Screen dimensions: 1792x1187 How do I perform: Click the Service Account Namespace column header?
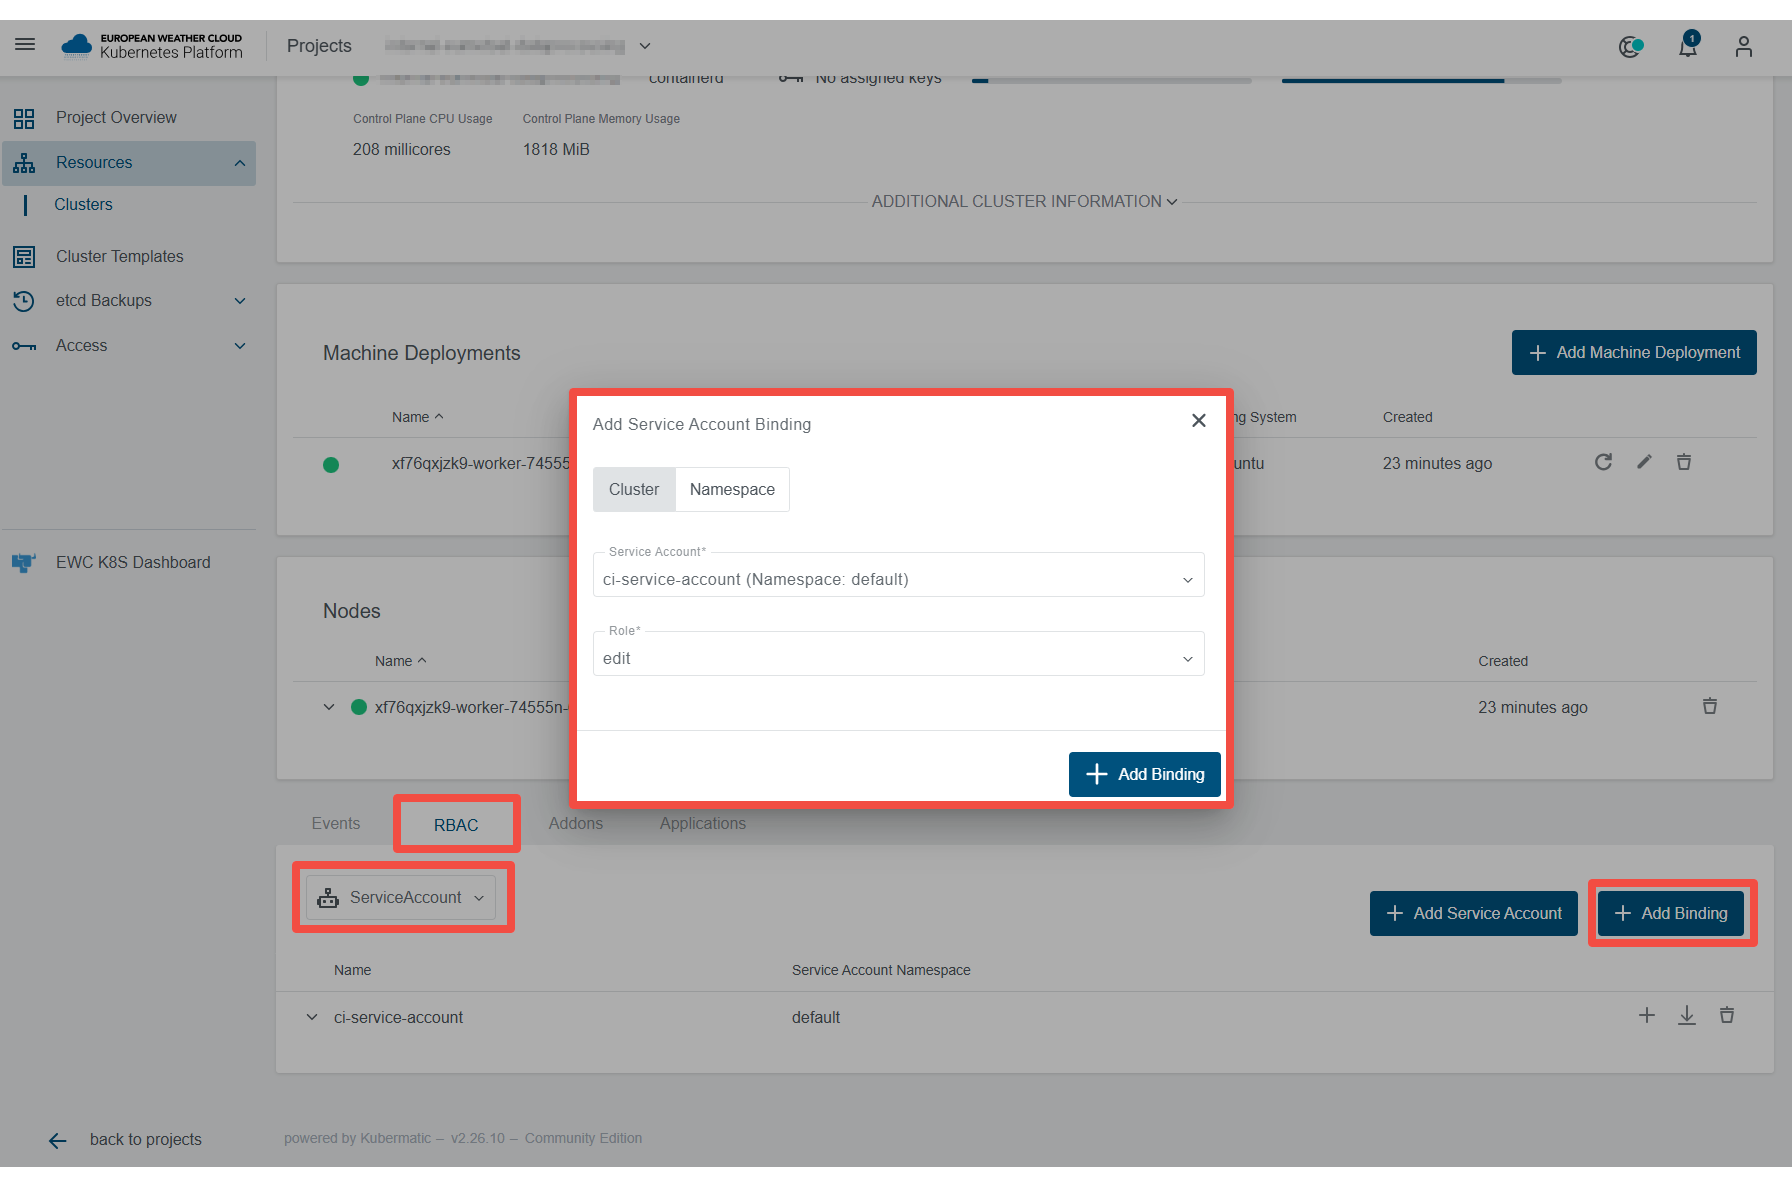pyautogui.click(x=881, y=970)
